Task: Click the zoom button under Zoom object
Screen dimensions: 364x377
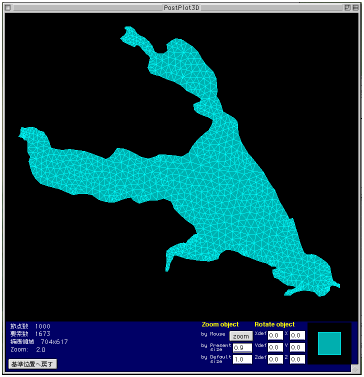Action: pyautogui.click(x=241, y=336)
